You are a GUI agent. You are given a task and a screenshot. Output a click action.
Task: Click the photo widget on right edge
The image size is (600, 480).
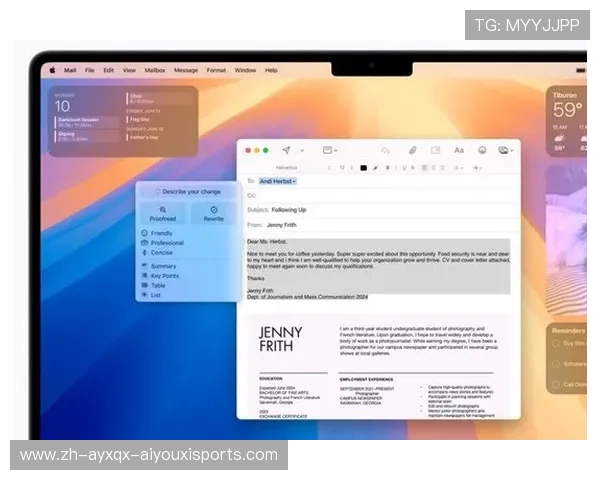click(566, 240)
